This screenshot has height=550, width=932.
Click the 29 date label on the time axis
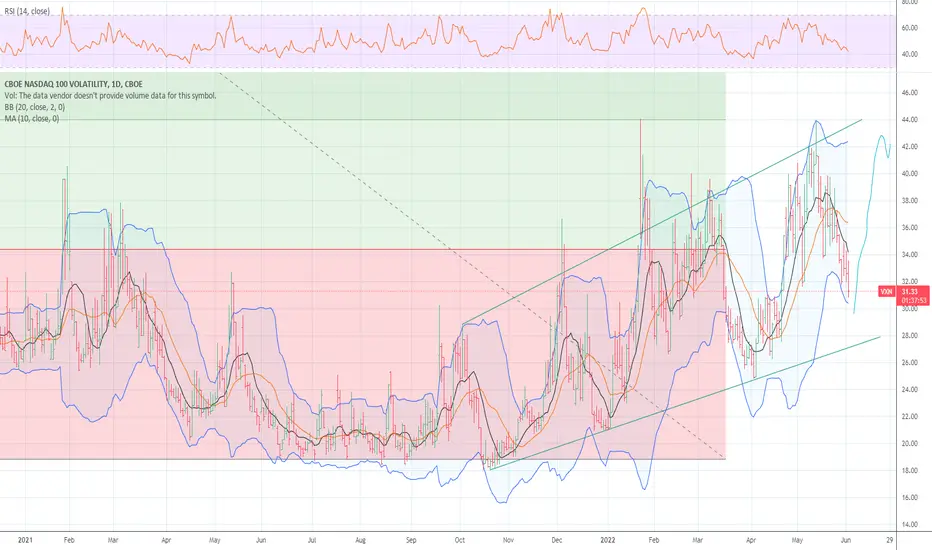889,540
